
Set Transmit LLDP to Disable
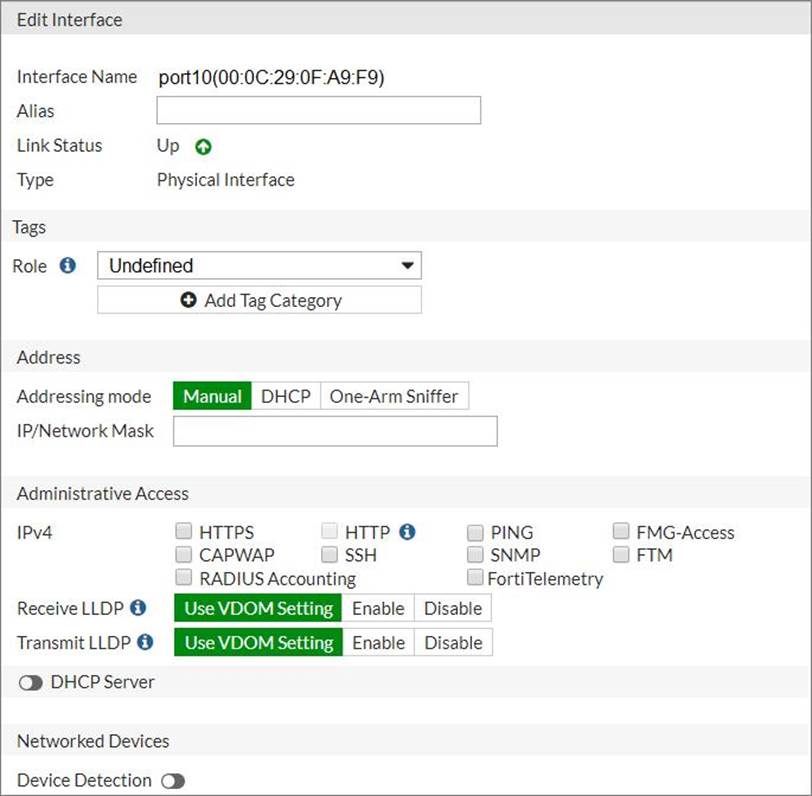click(x=453, y=642)
